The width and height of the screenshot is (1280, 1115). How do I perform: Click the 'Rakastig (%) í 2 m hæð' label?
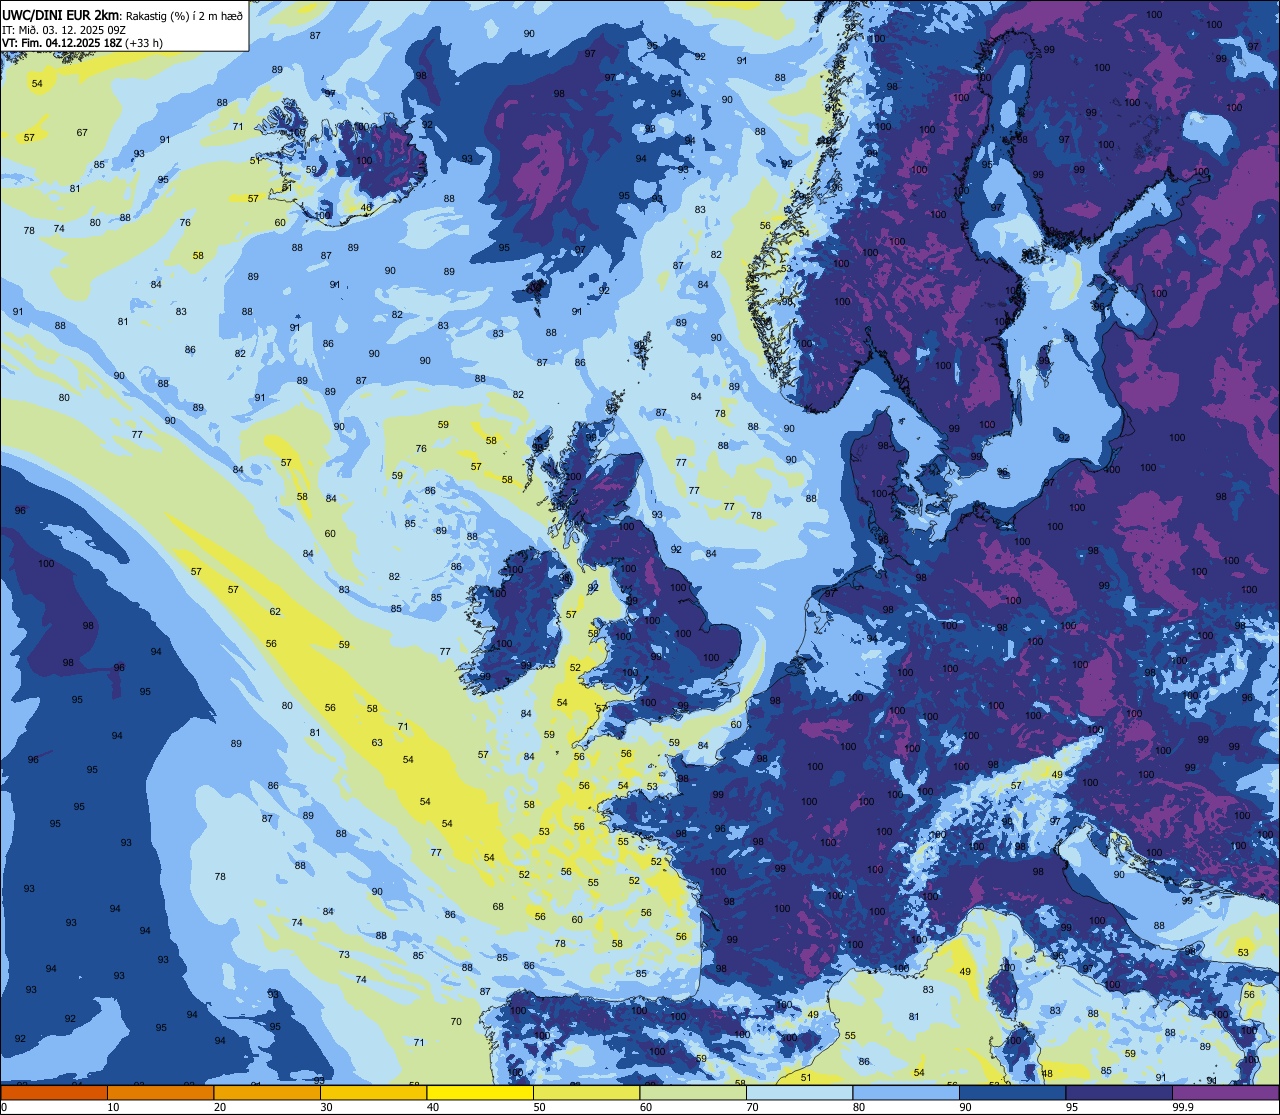(183, 15)
